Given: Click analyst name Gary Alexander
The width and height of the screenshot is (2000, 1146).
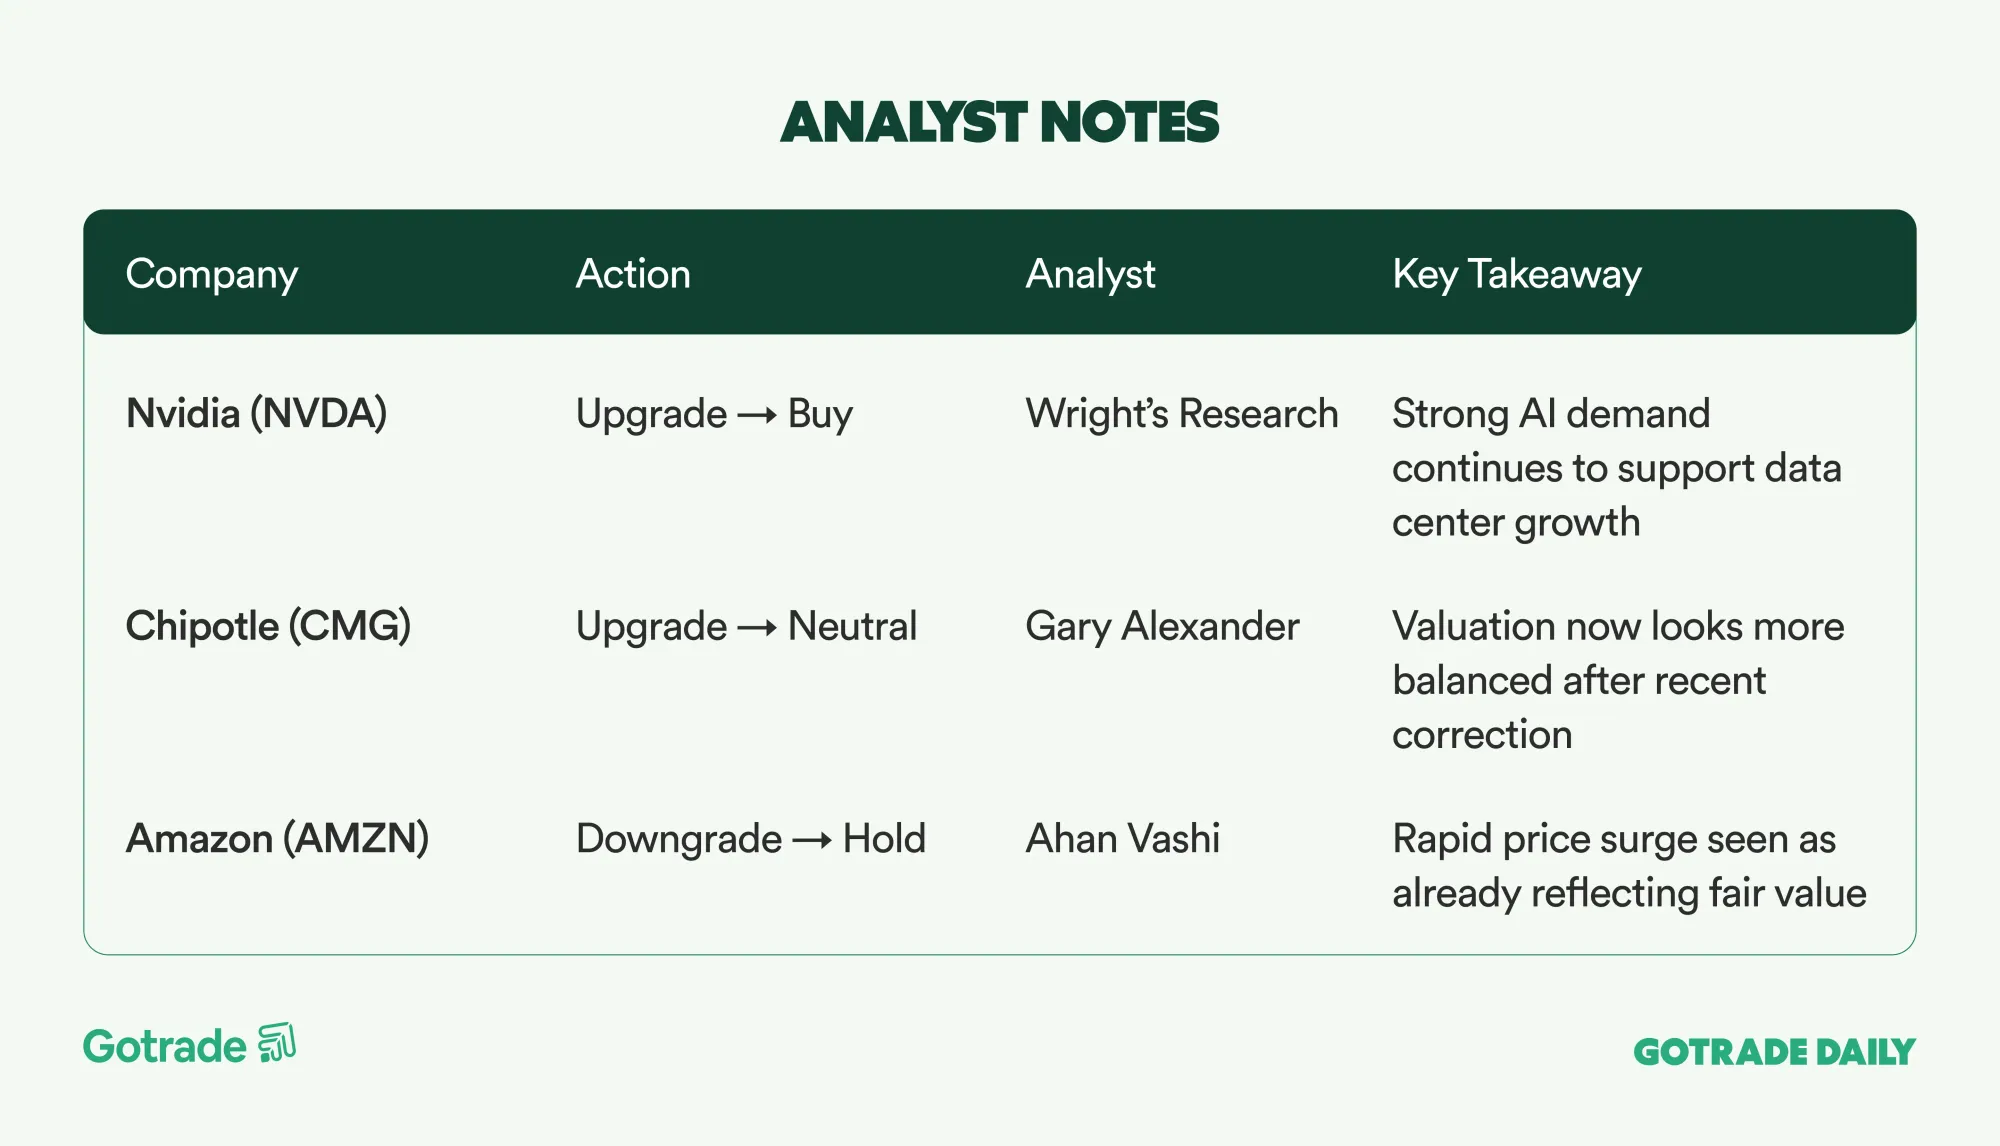Looking at the screenshot, I should [x=1162, y=626].
